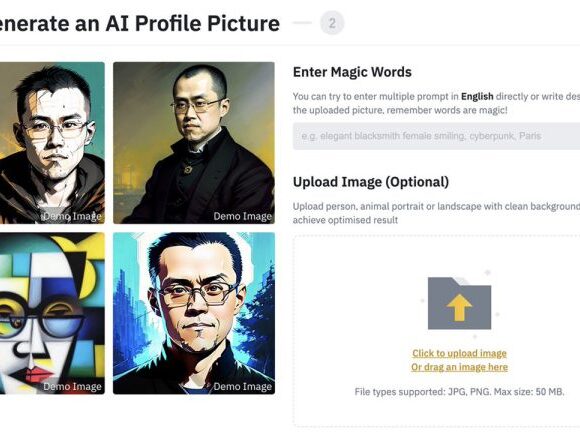The image size is (580, 432).
Task: Click the "Or drag an image here" link
Action: 459,367
